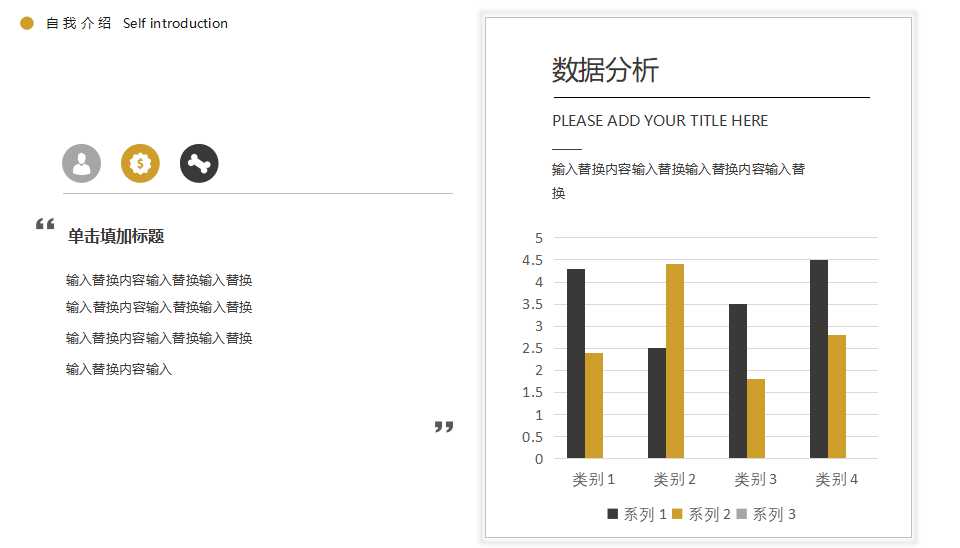Click the 系列 1 dark legend swatch
The height and width of the screenshot is (548, 960).
(612, 514)
